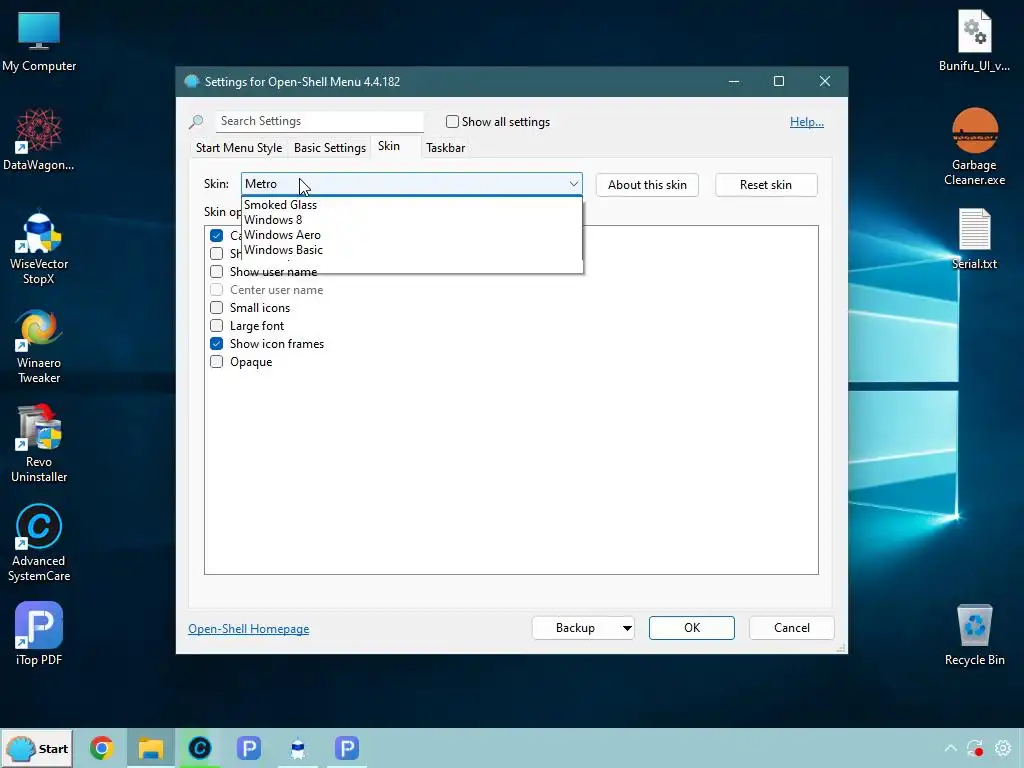Maximize the settings window
The image size is (1024, 768).
point(778,81)
